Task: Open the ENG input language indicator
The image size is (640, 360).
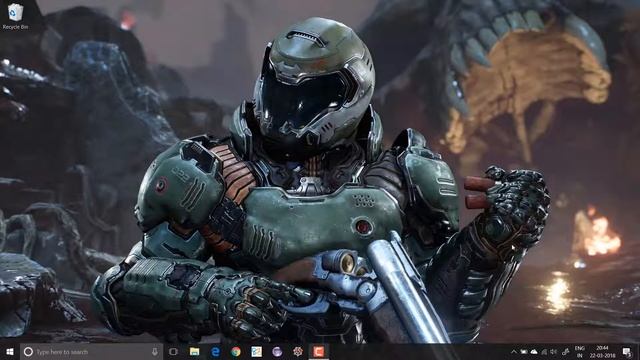Action: click(579, 351)
